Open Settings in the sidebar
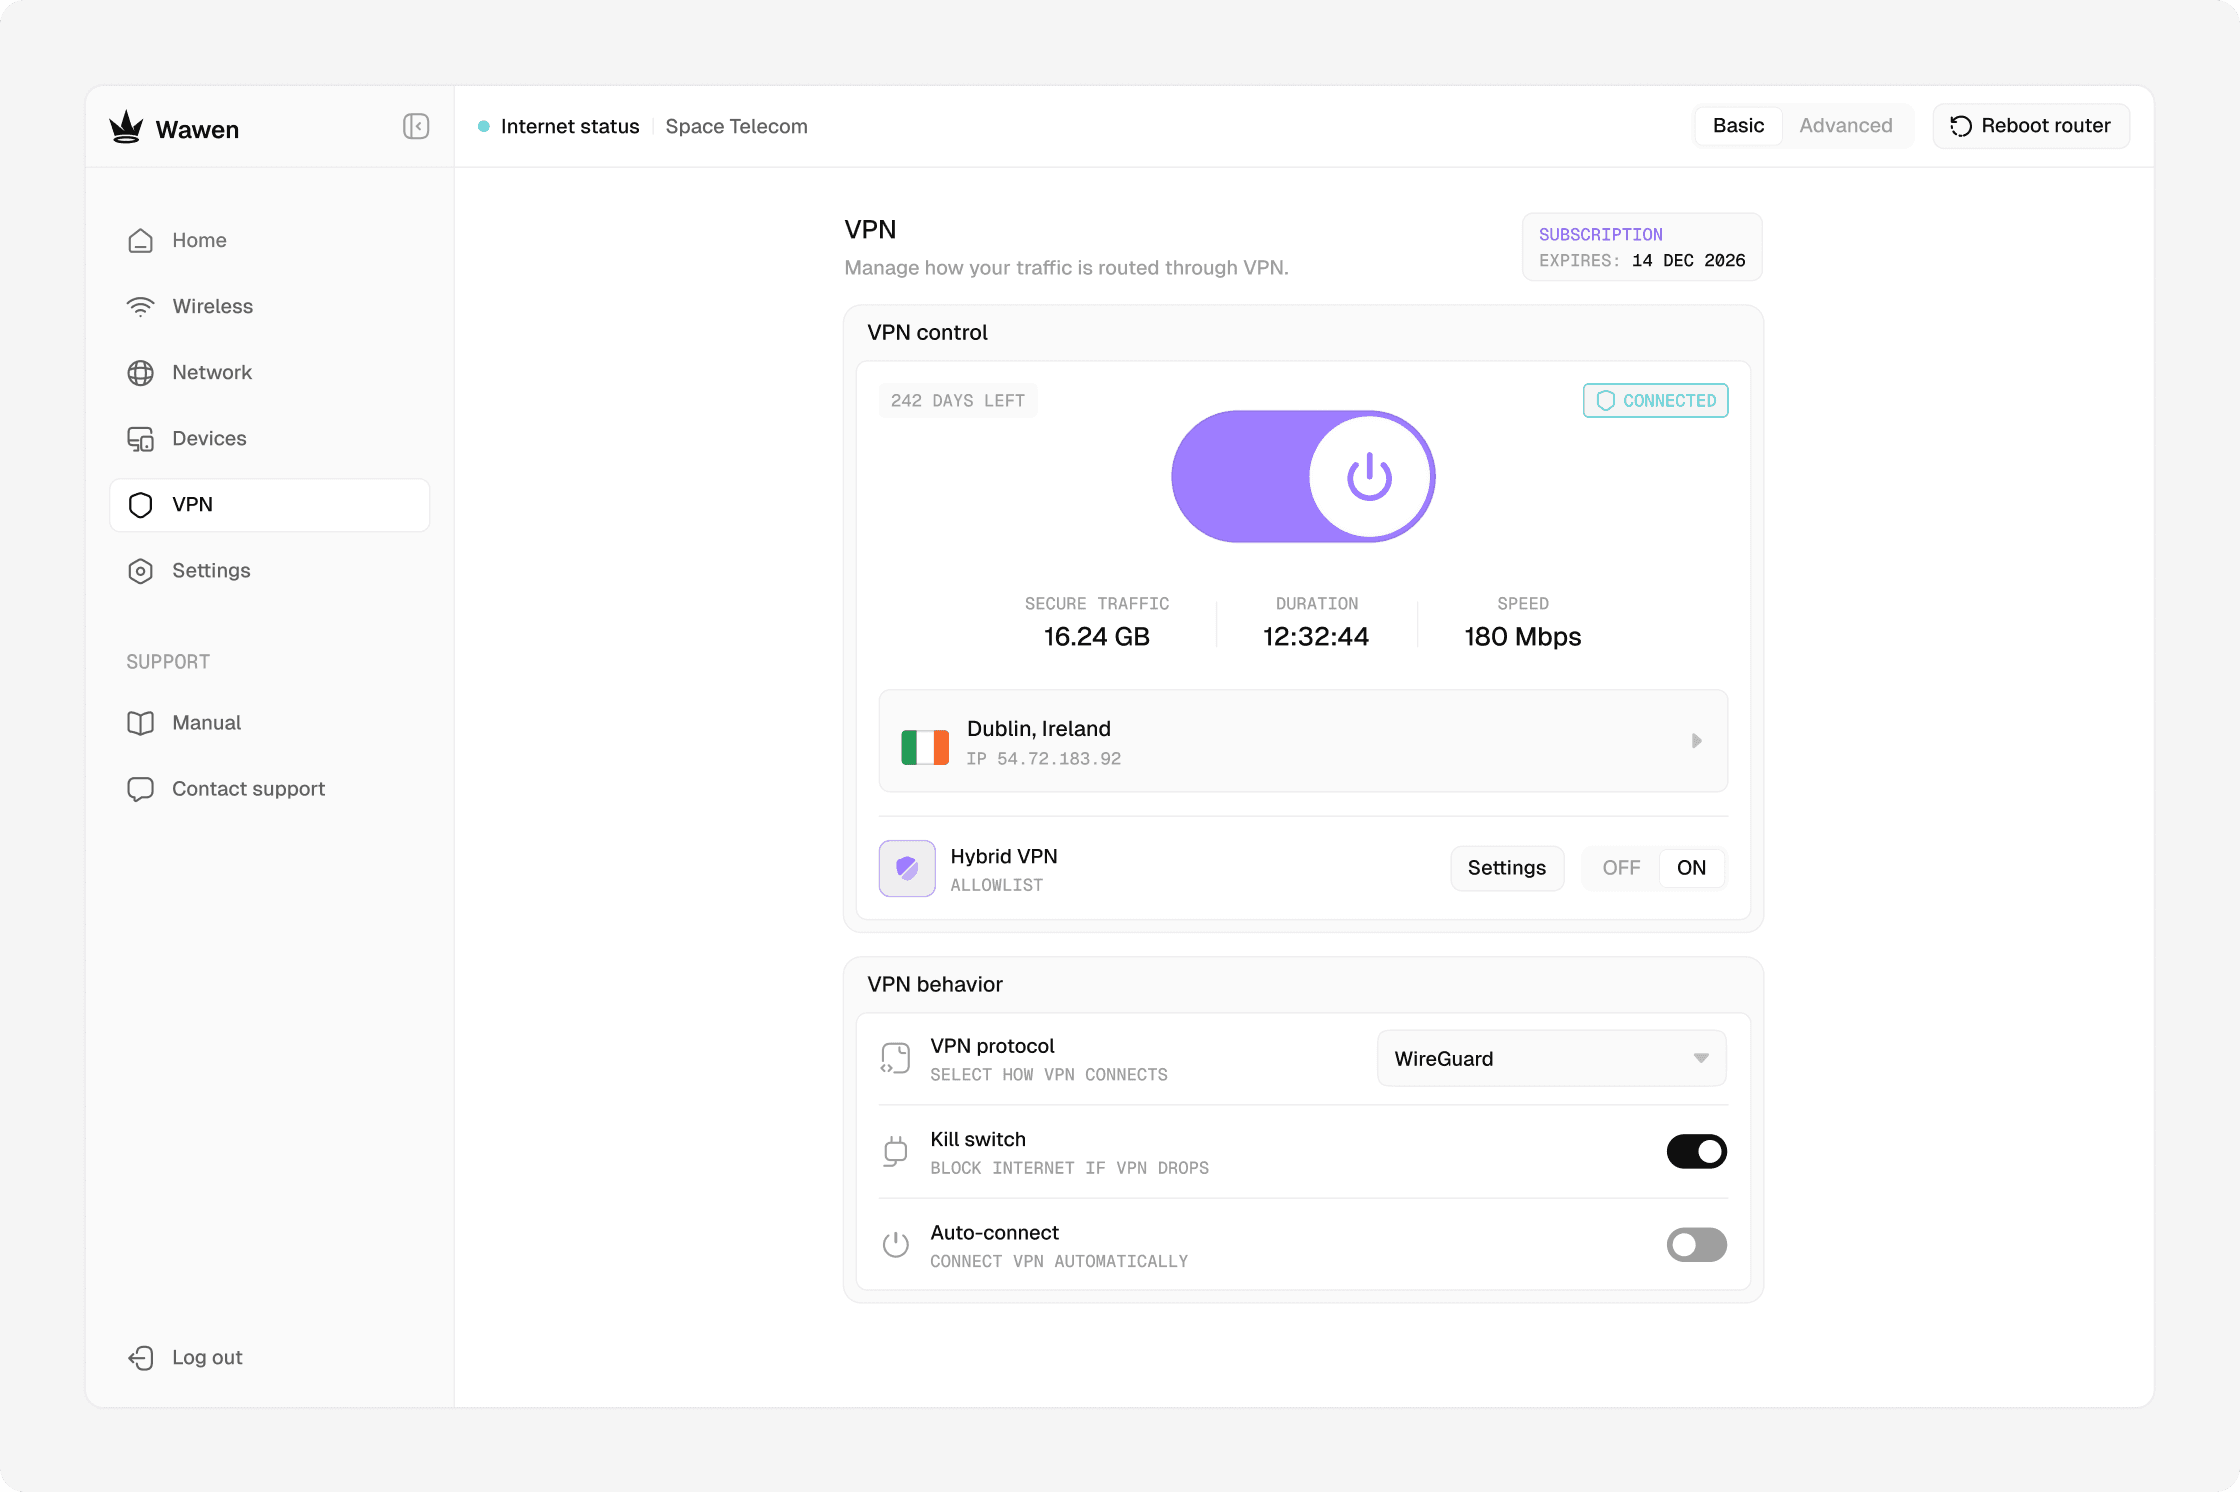 pos(211,570)
